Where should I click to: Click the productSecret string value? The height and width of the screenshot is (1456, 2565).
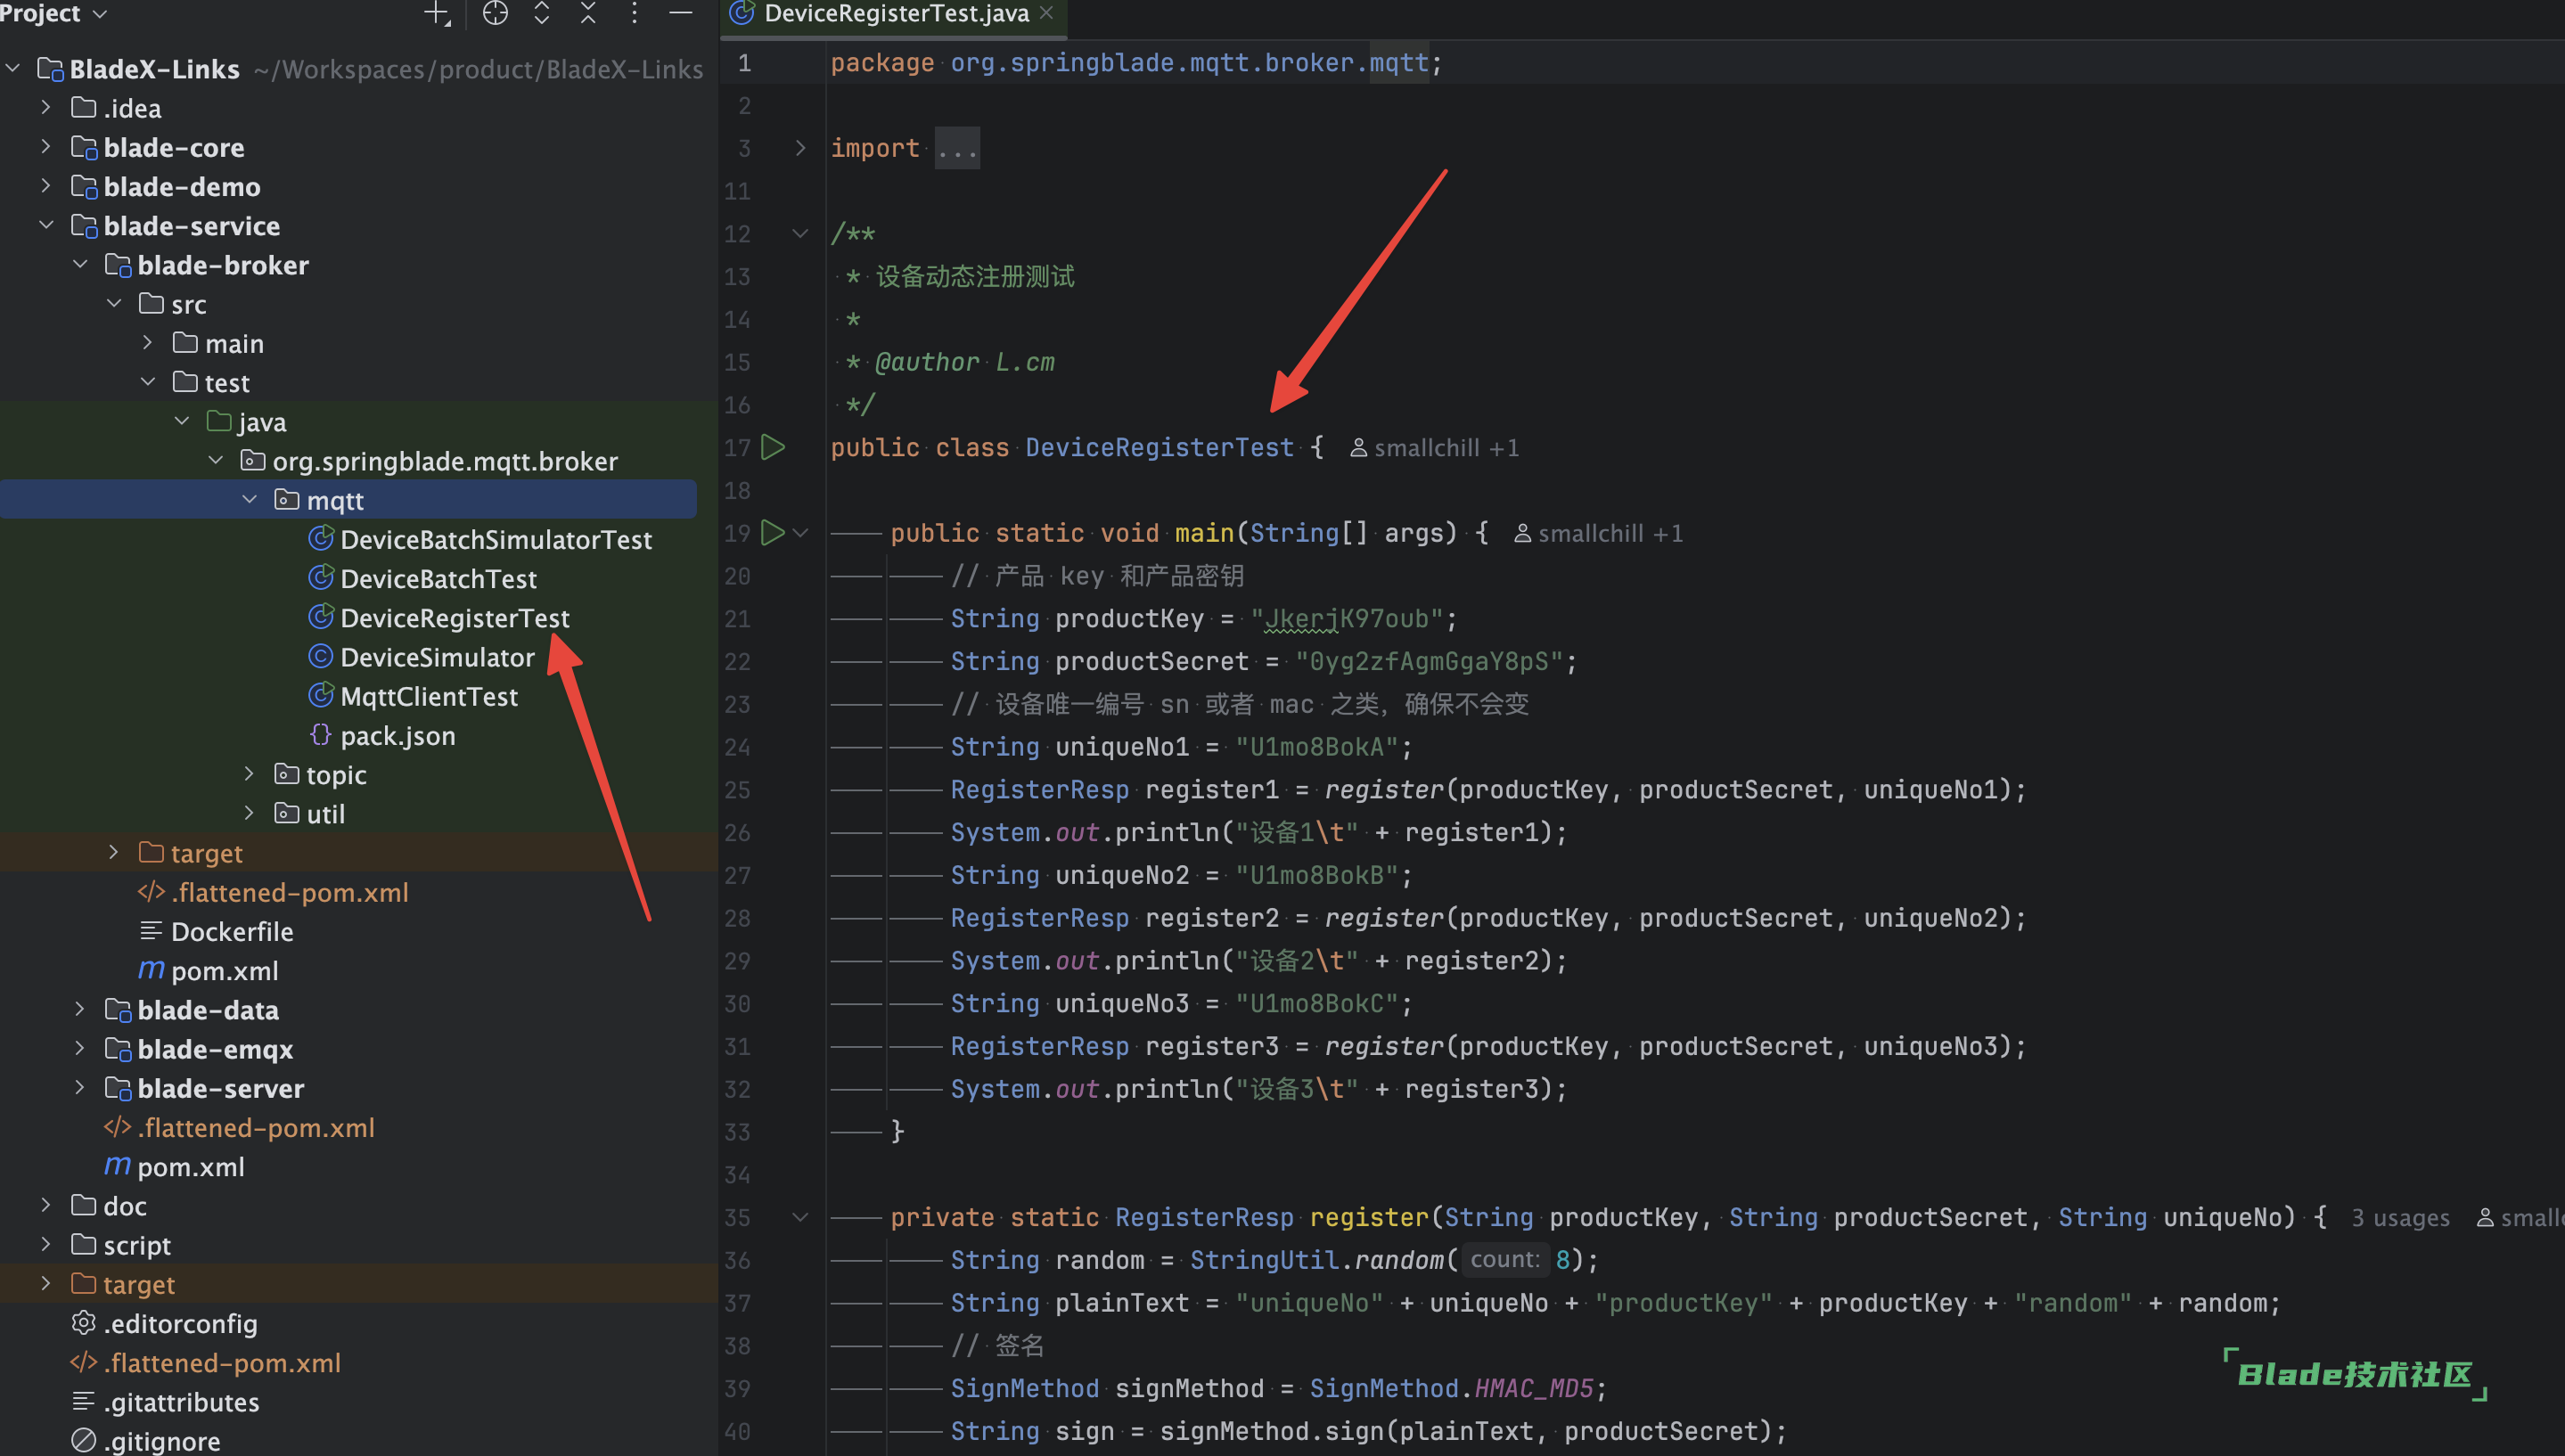click(1429, 661)
